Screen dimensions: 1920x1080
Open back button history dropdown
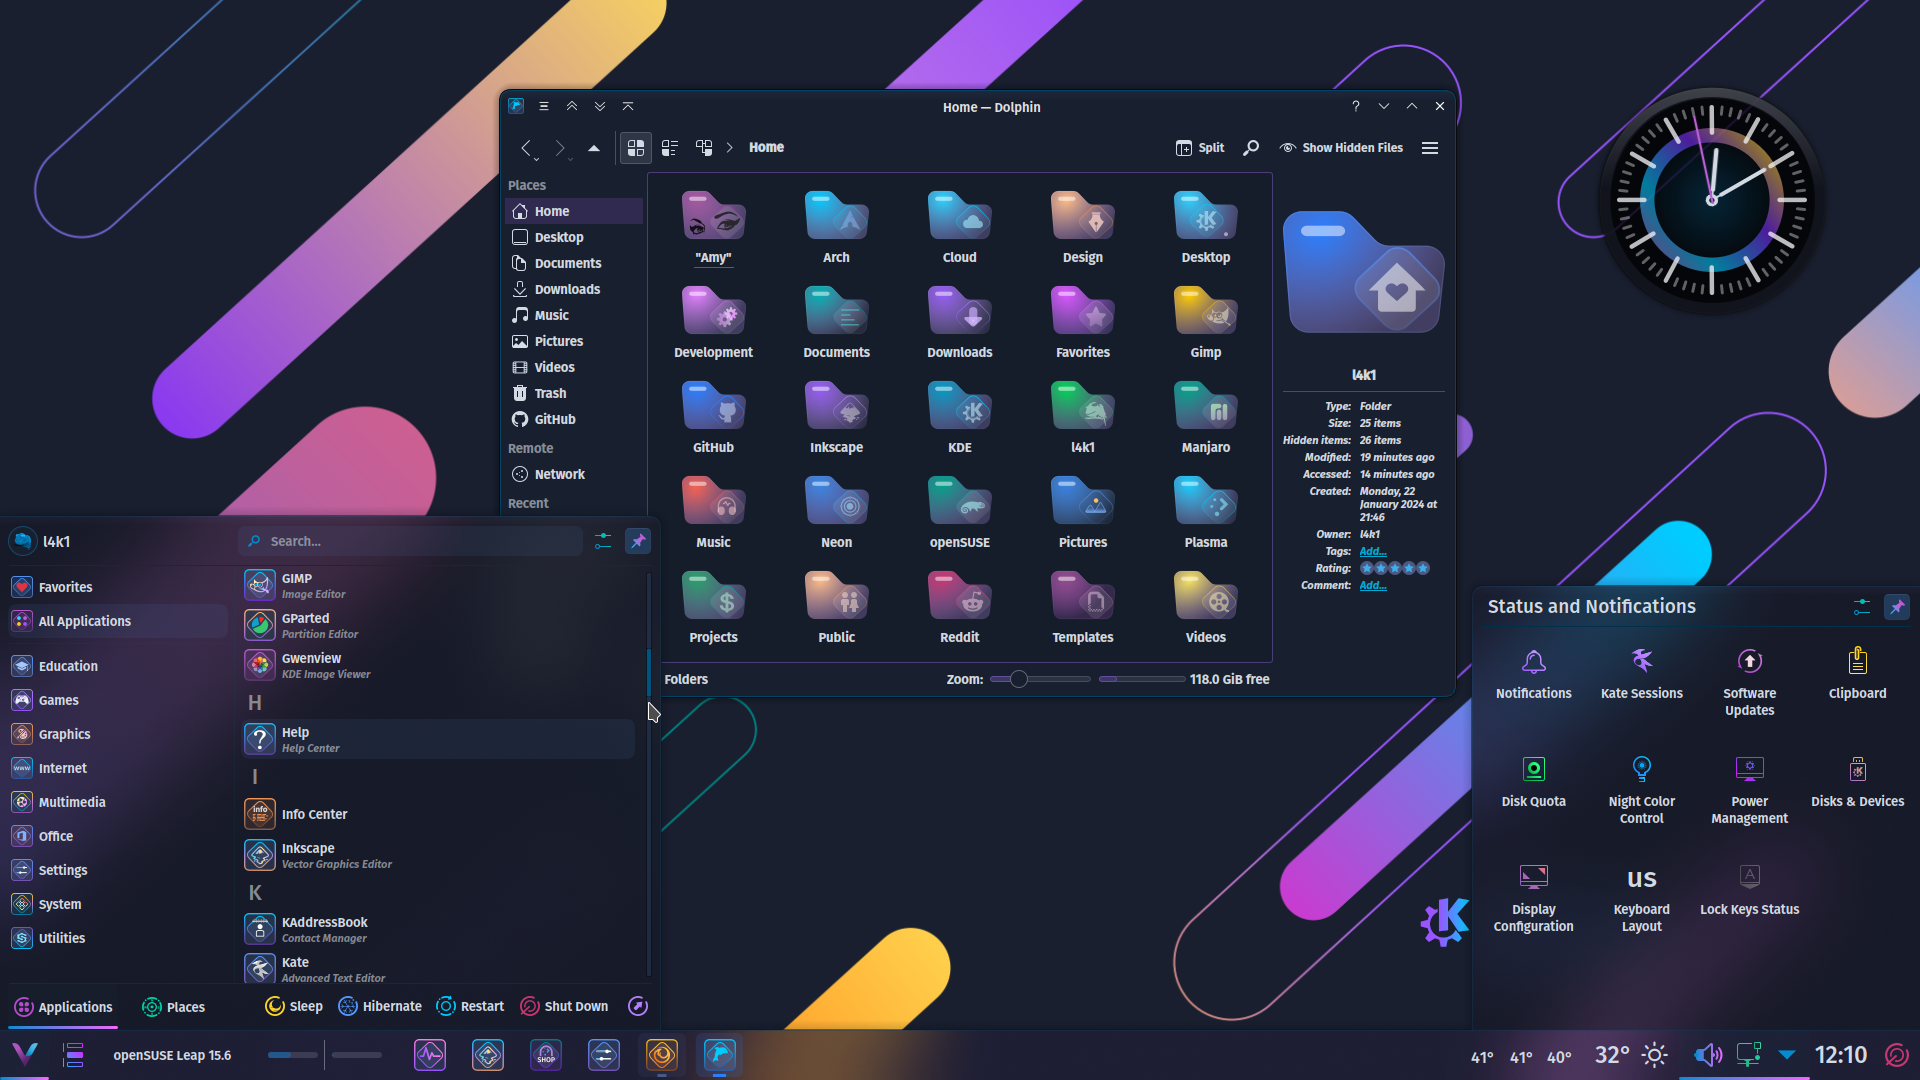tap(536, 160)
